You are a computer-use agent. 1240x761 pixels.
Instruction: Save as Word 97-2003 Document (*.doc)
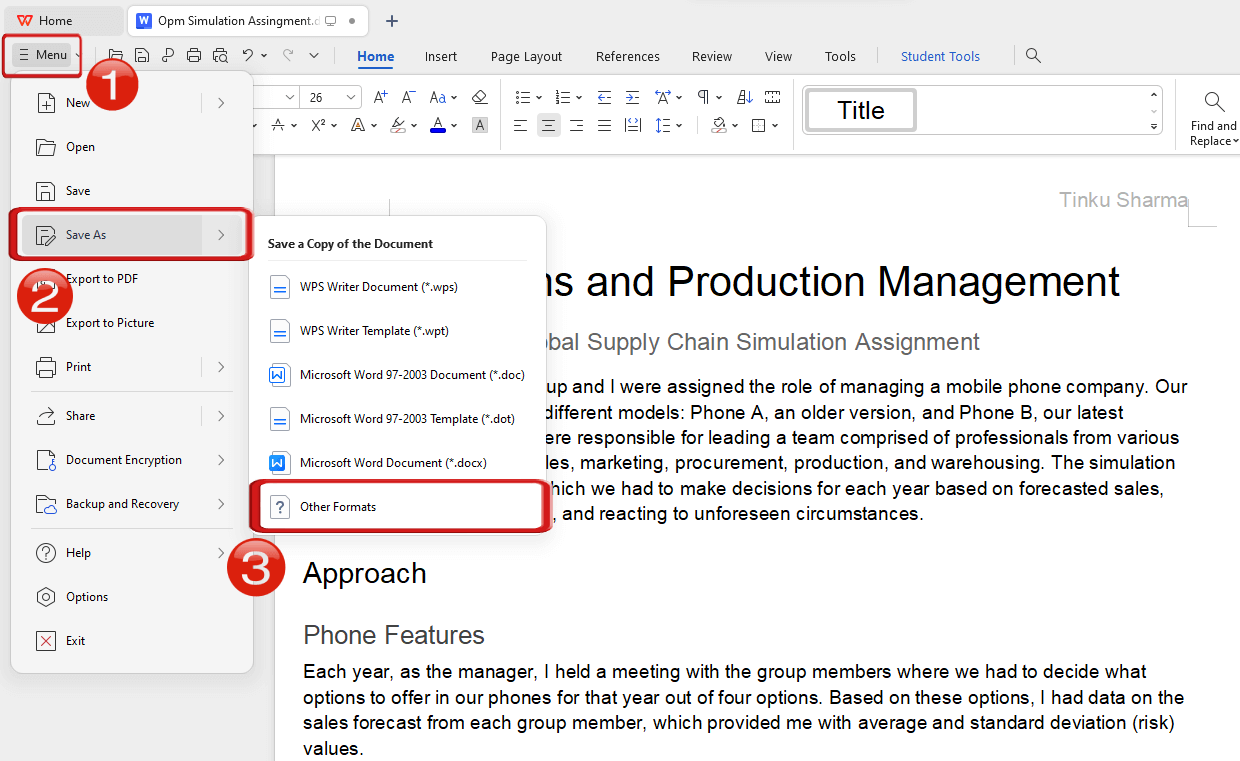click(x=398, y=375)
